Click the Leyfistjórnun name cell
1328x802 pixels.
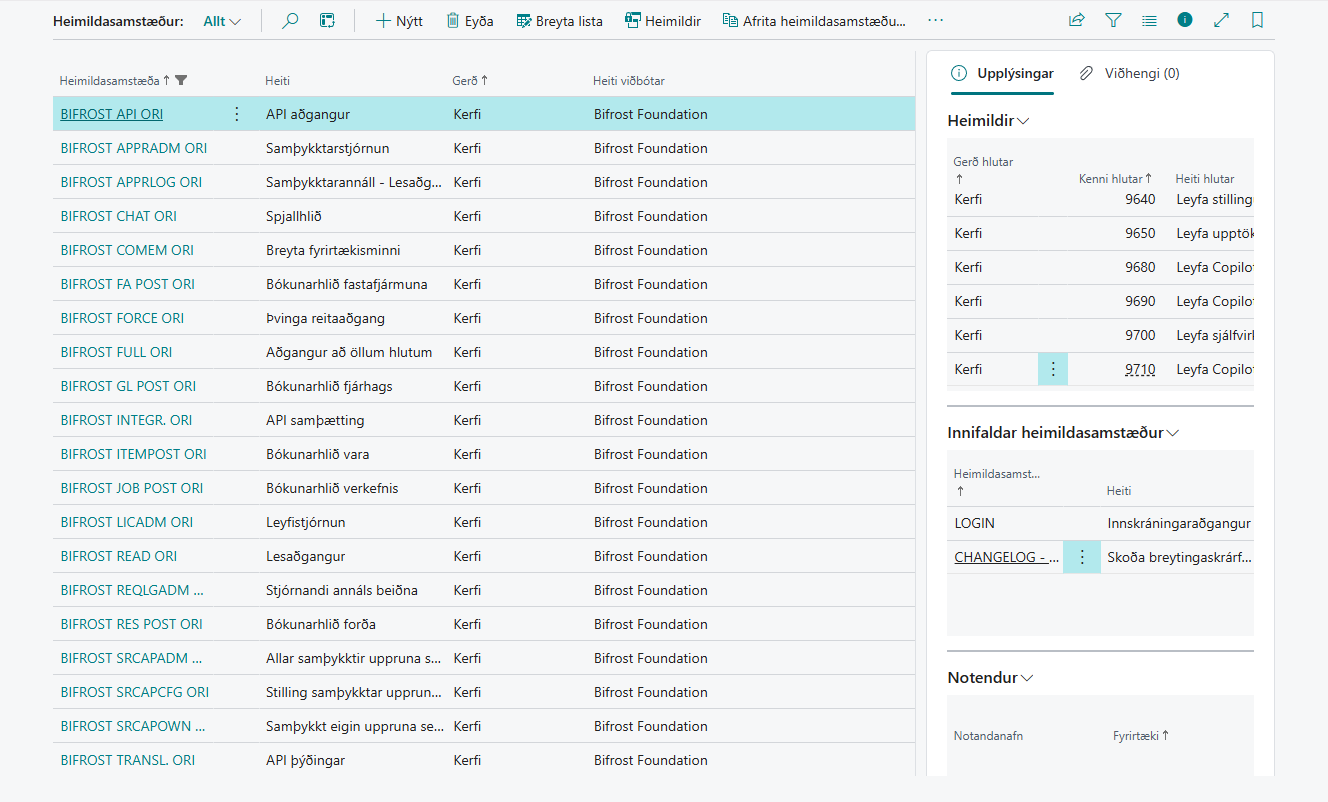click(x=305, y=522)
